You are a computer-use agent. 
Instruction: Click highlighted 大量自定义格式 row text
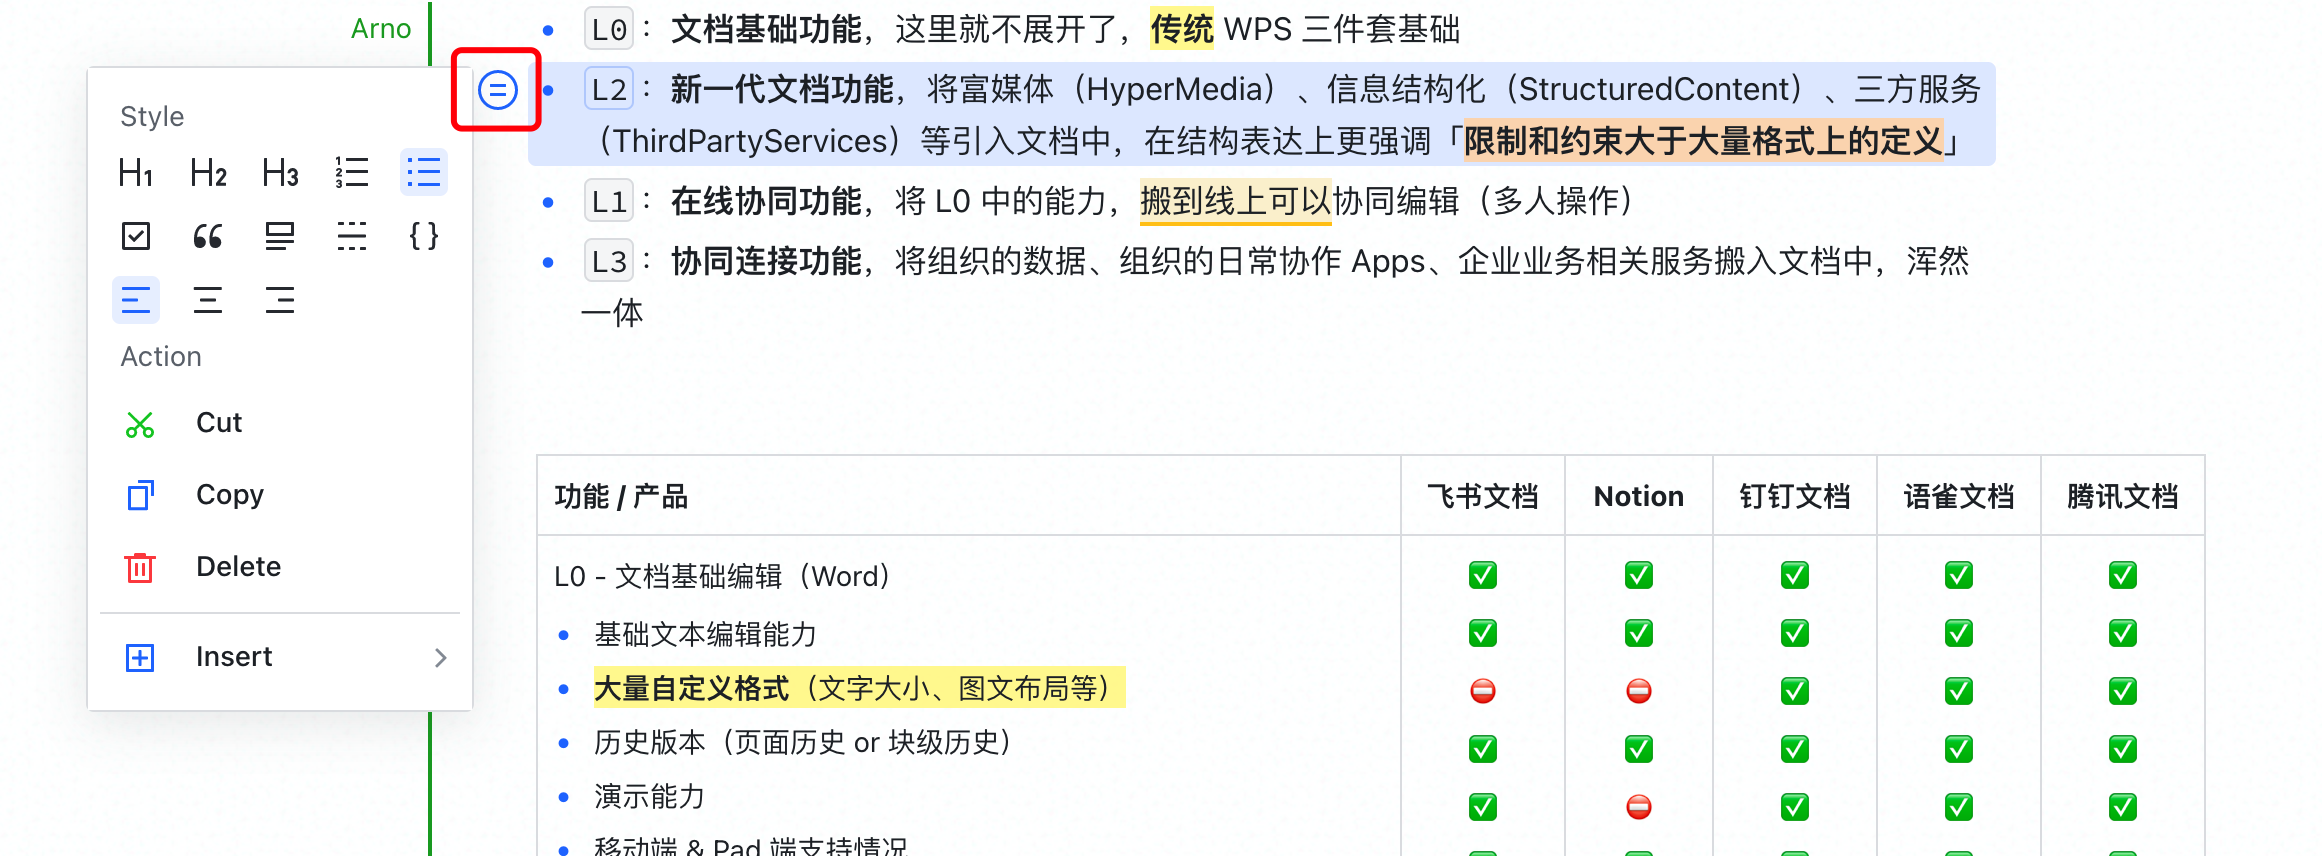pyautogui.click(x=859, y=689)
